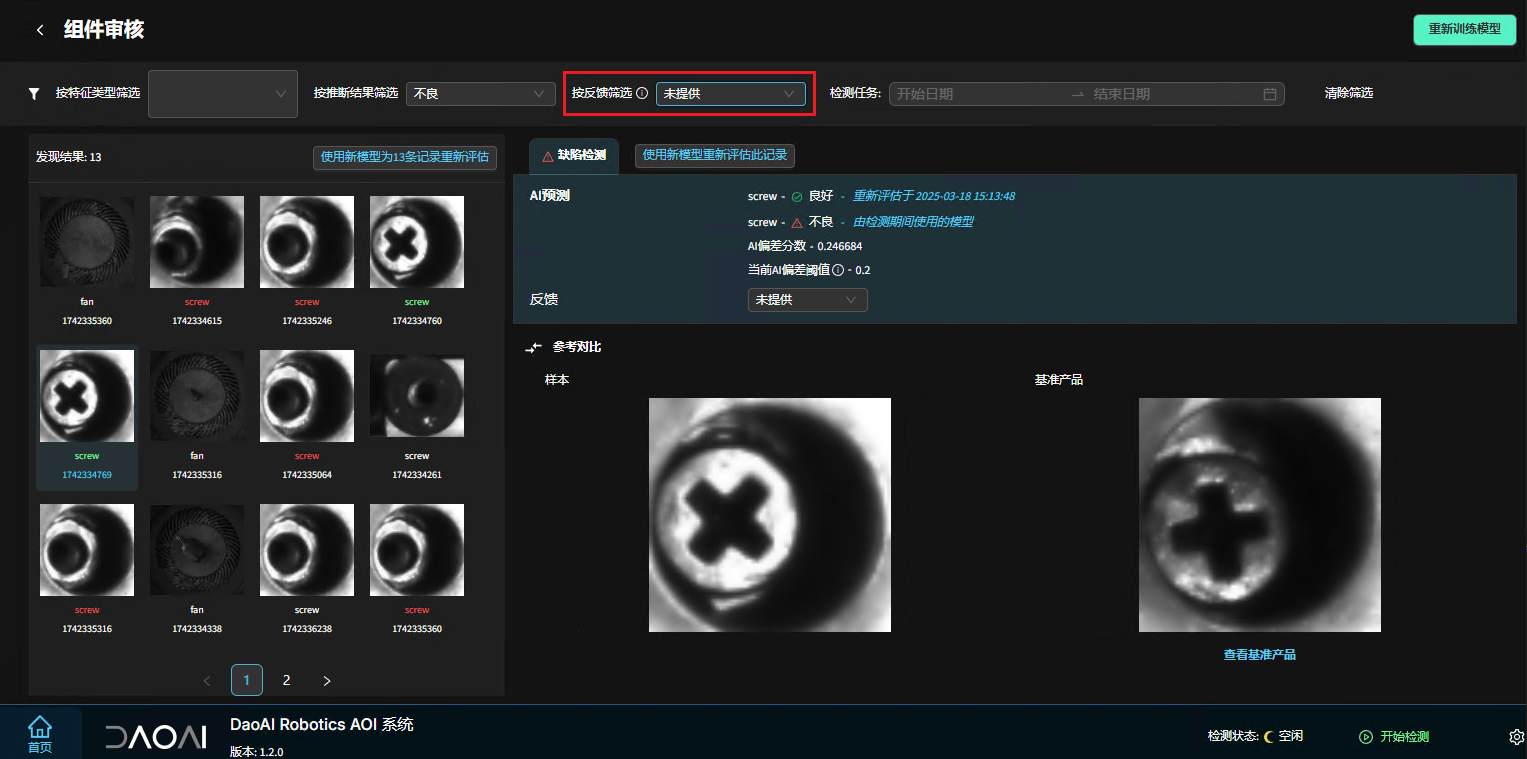
Task: Click text 重新评估于 2025-03-18 15:13:48
Action: pos(934,196)
